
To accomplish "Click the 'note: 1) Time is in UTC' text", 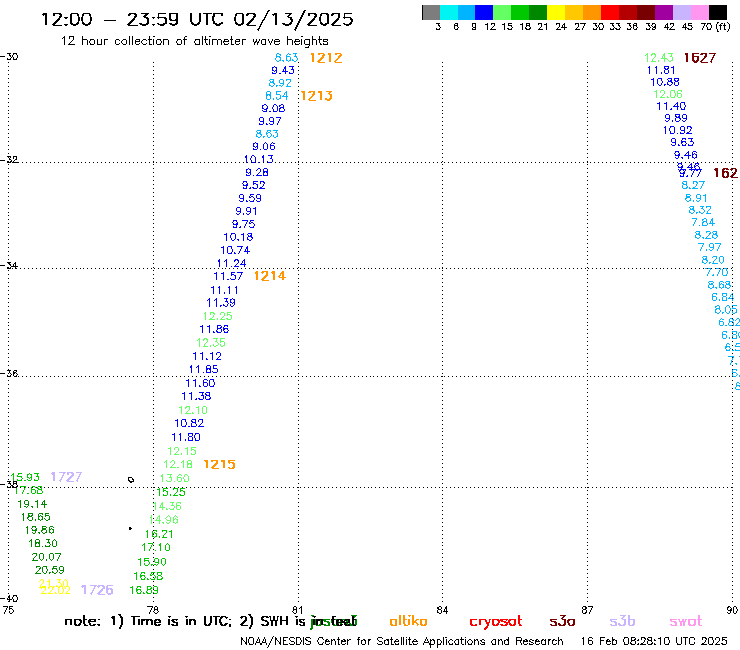I will click(x=148, y=621).
